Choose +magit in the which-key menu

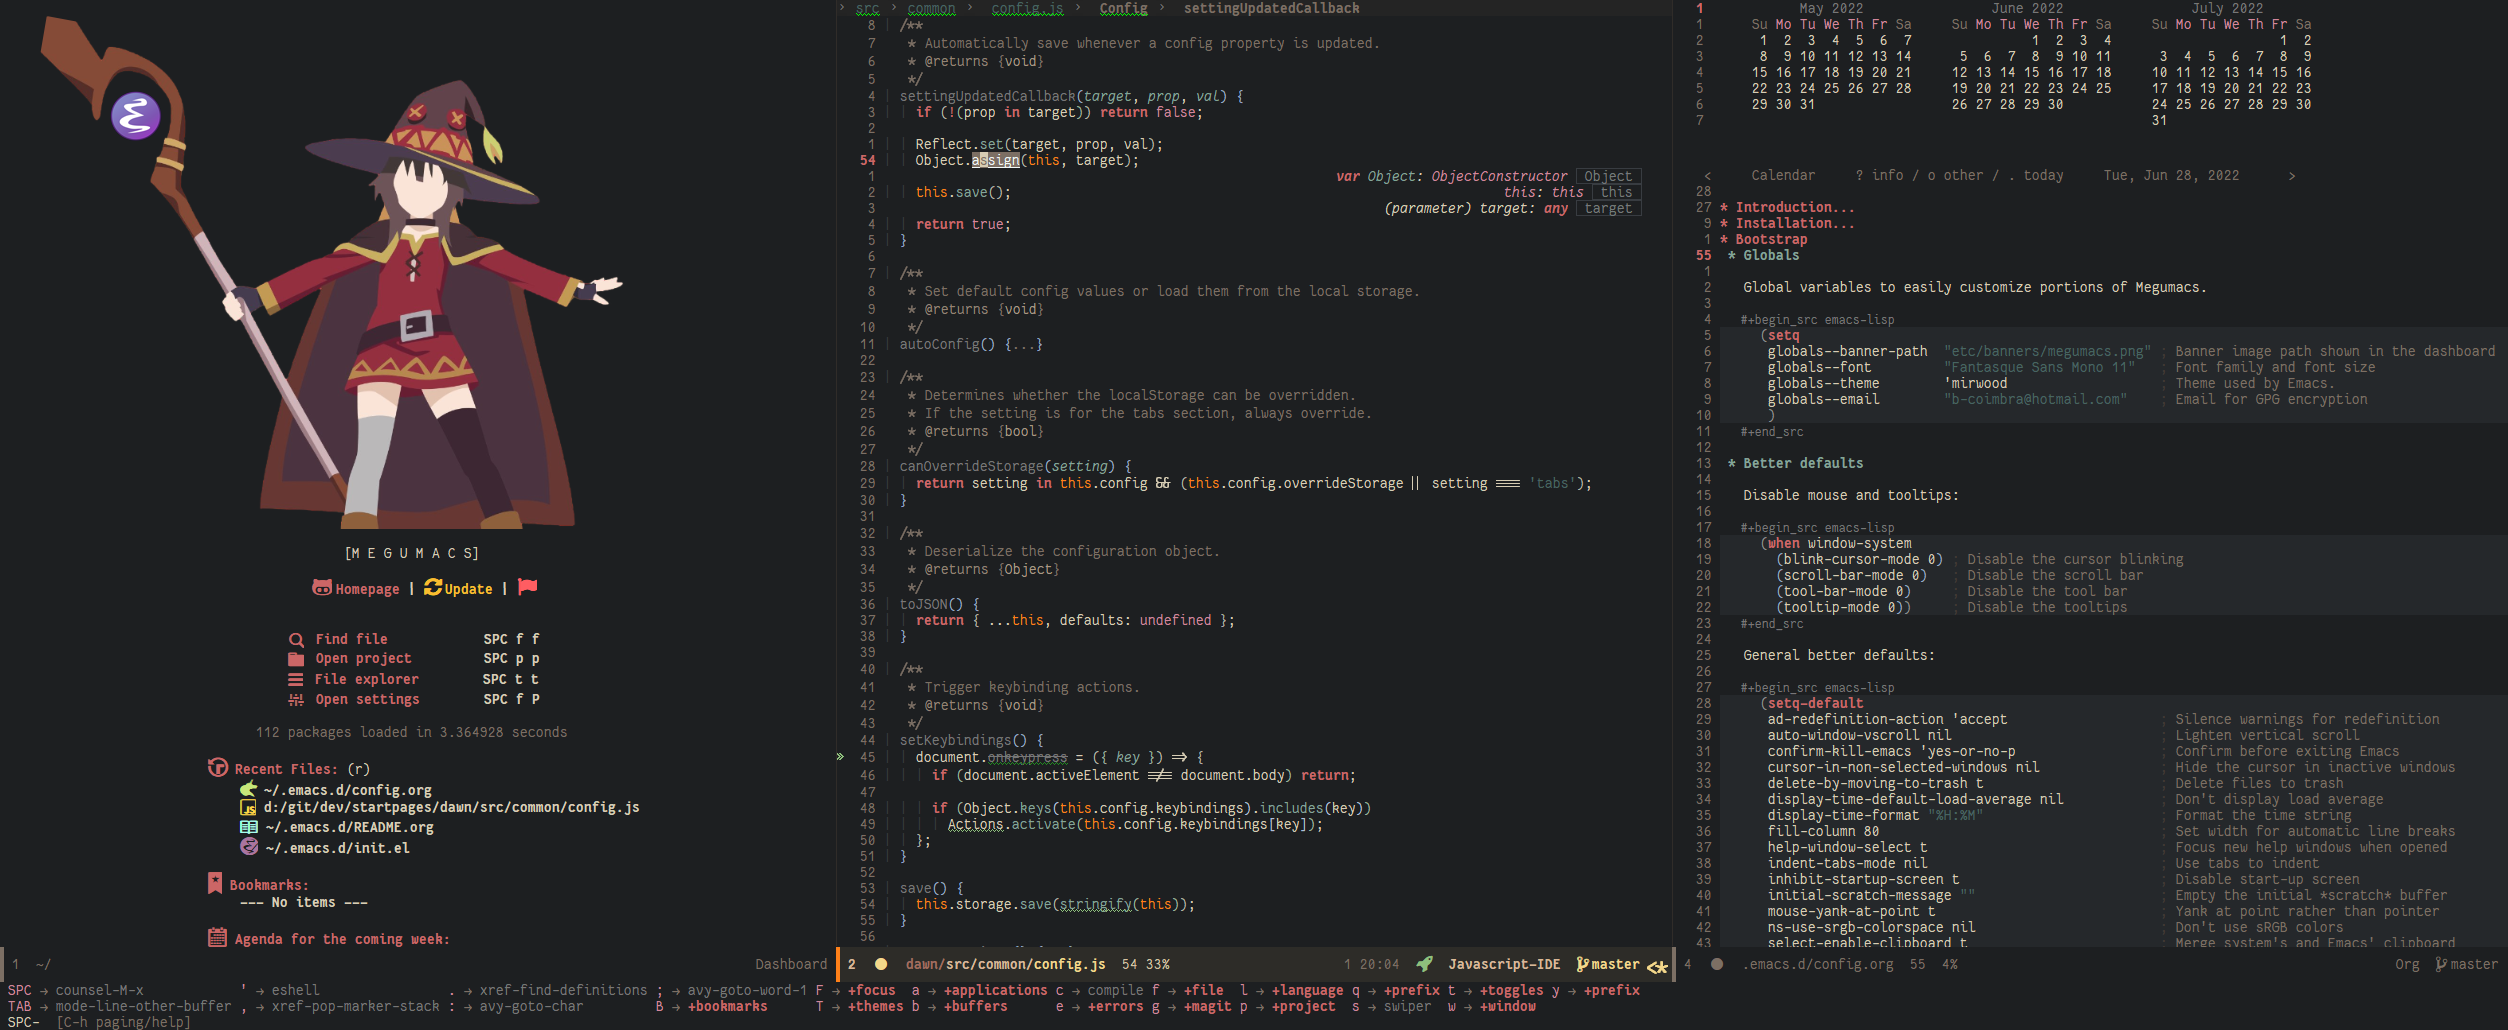[1208, 1006]
